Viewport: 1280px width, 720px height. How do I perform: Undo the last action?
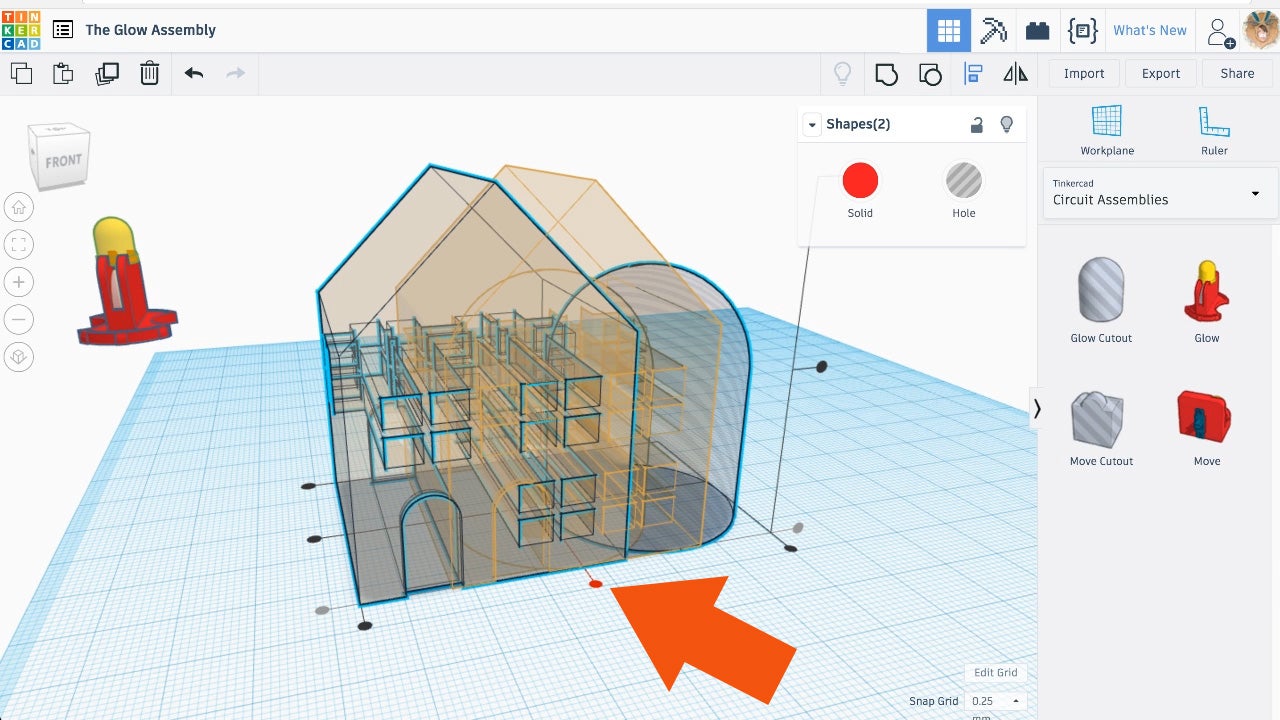pyautogui.click(x=194, y=73)
